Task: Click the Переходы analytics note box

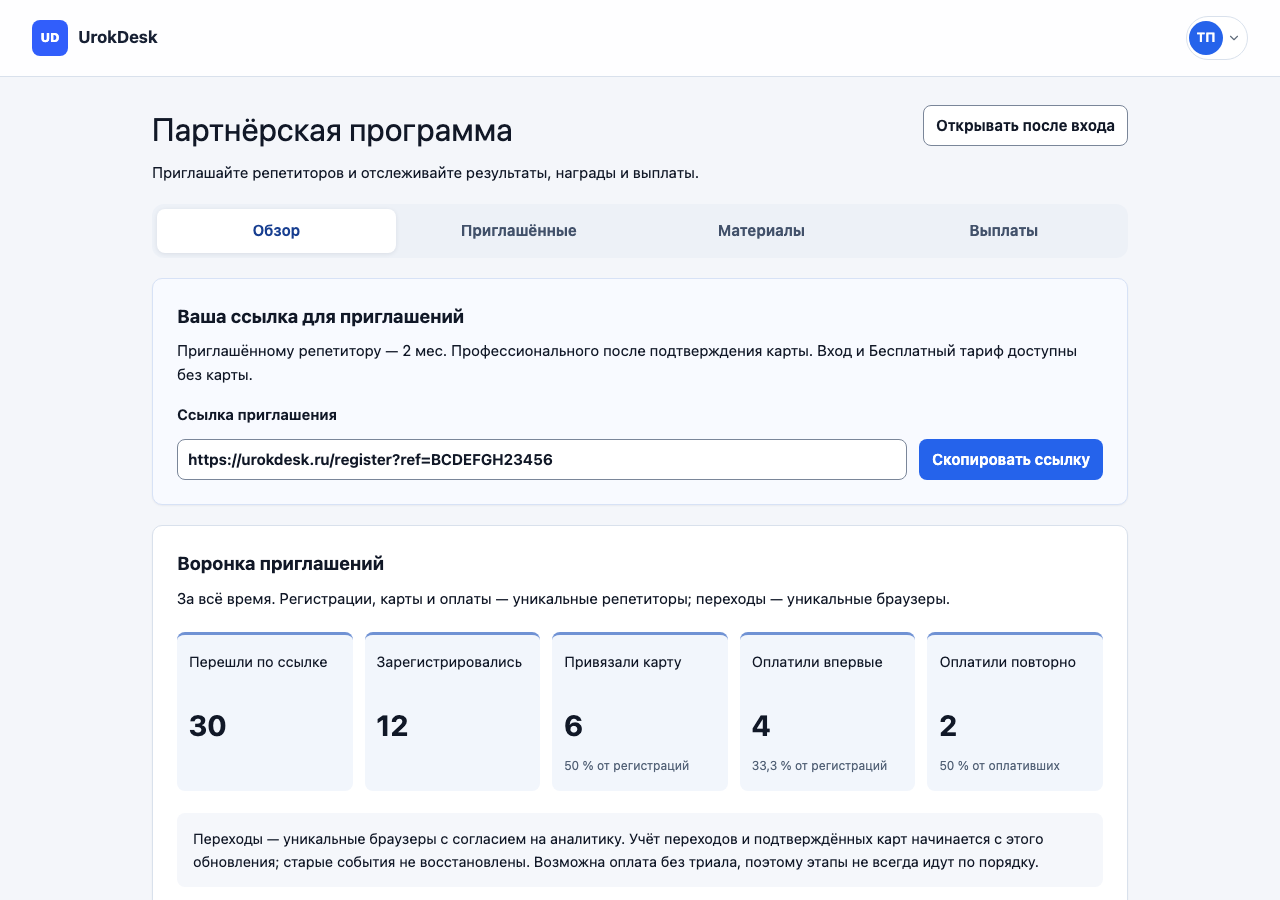Action: (x=640, y=850)
